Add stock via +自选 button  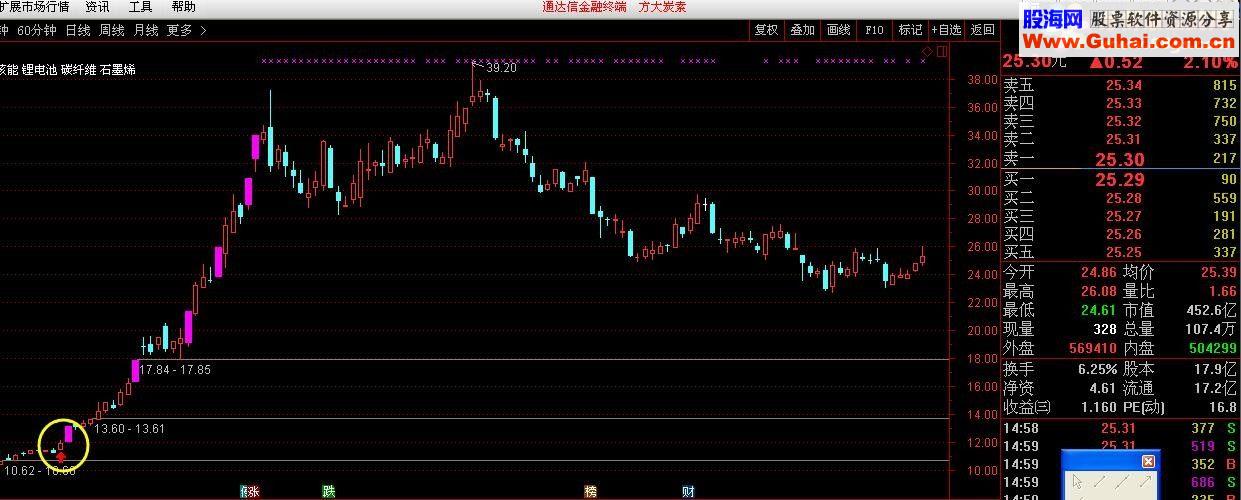coord(946,30)
